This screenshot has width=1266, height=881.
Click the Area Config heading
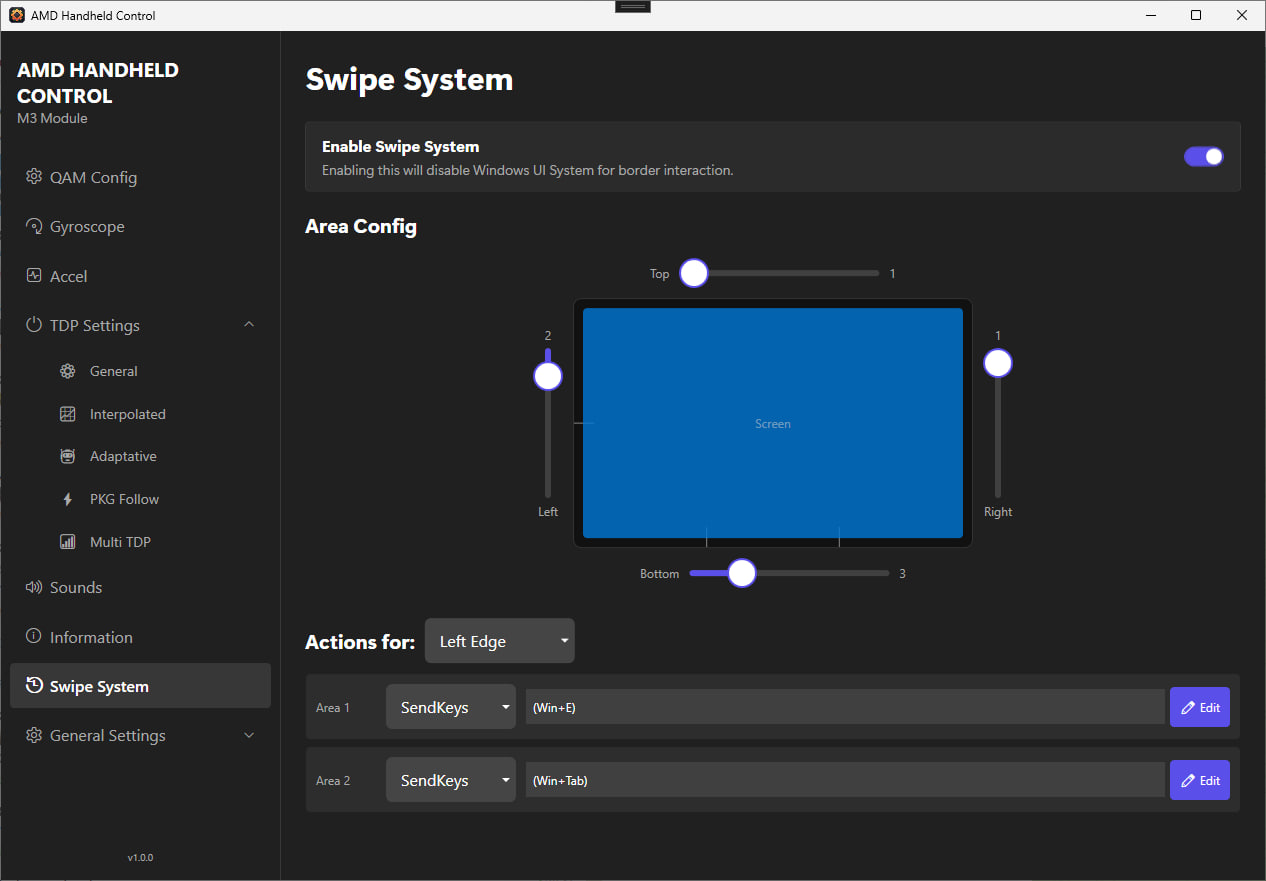(x=361, y=226)
